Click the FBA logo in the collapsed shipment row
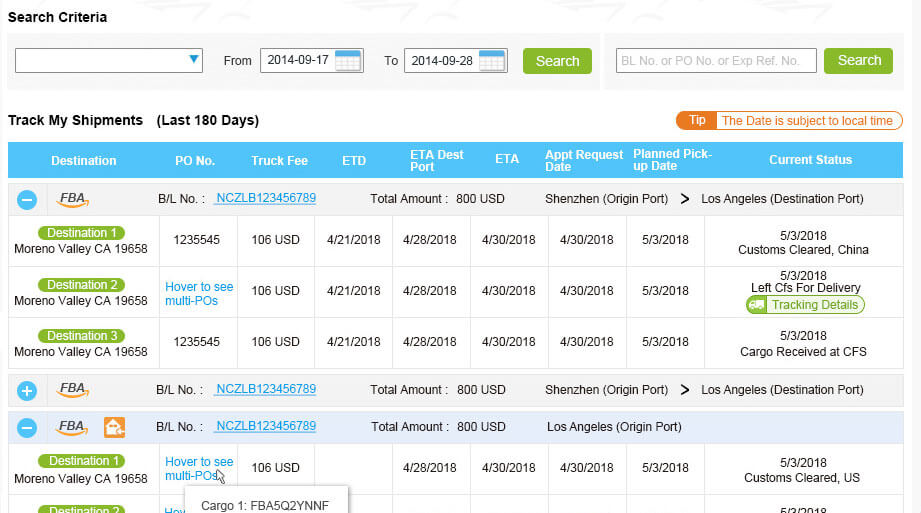This screenshot has height=513, width=921. coord(73,389)
